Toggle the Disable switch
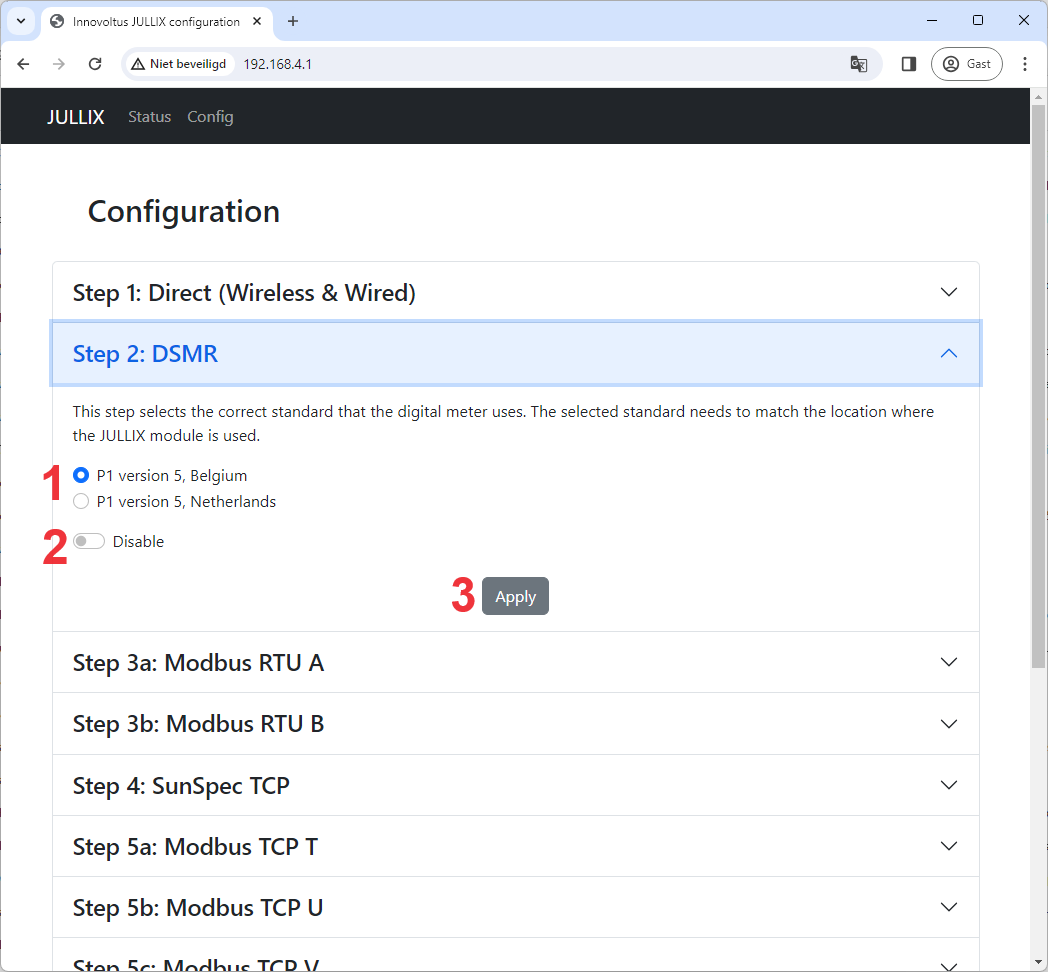The image size is (1048, 972). (89, 542)
